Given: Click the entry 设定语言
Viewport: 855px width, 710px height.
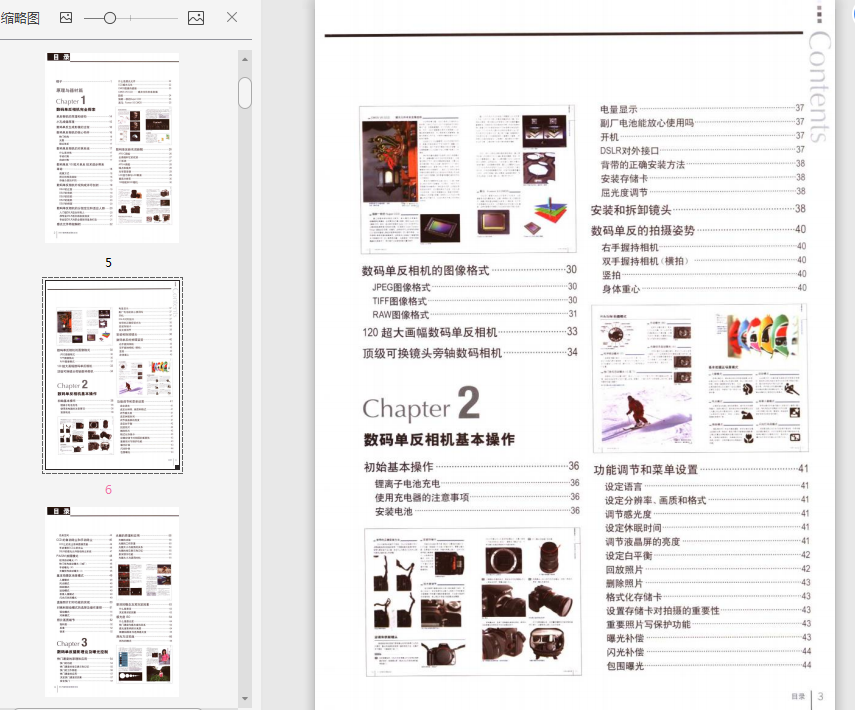Looking at the screenshot, I should 623,486.
